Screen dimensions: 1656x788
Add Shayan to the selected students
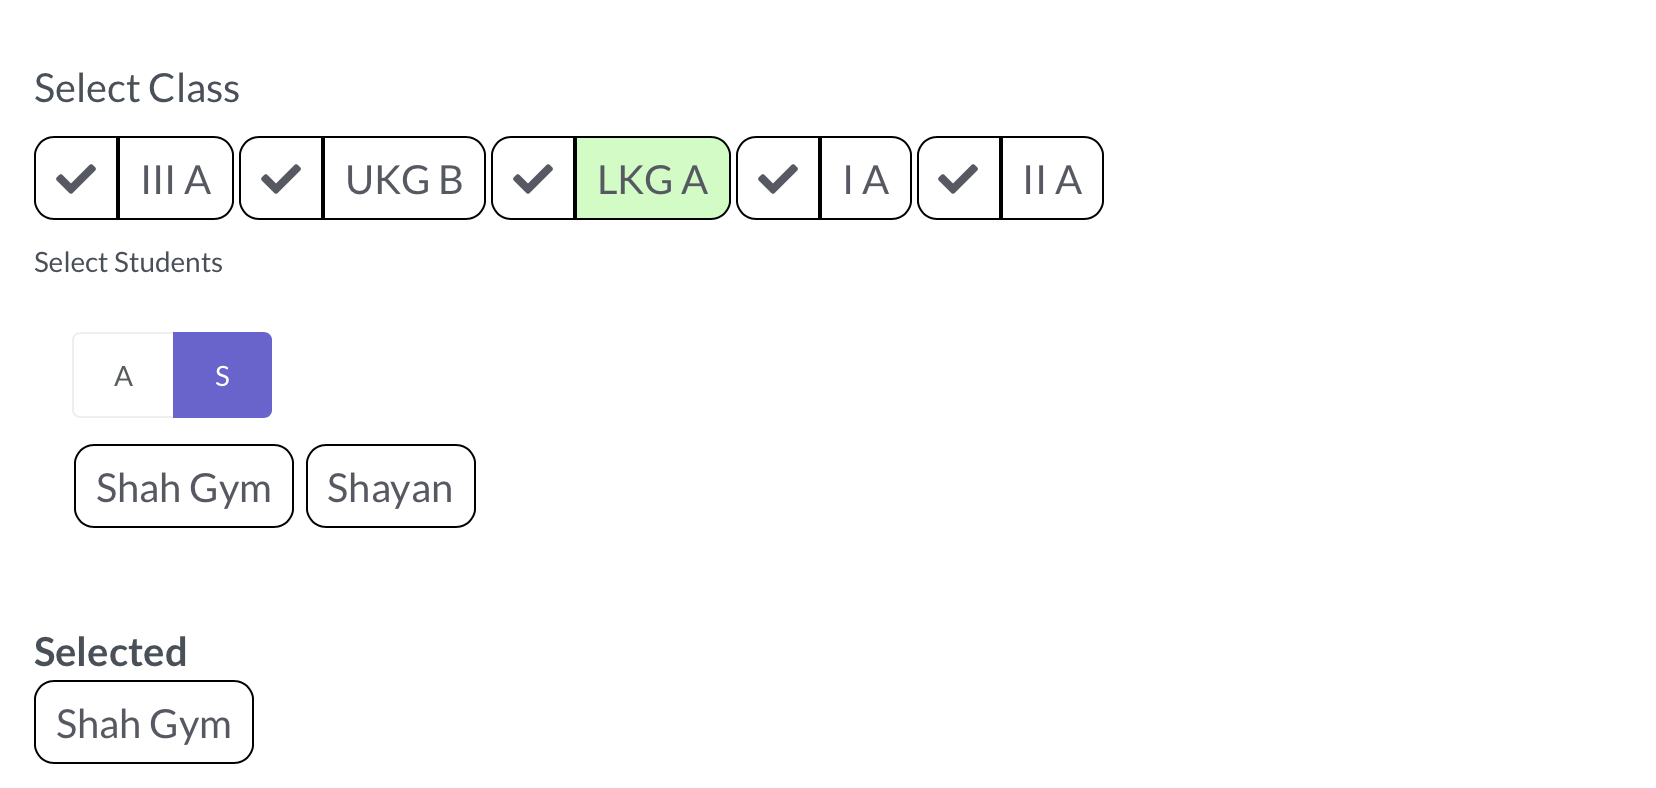(x=390, y=487)
